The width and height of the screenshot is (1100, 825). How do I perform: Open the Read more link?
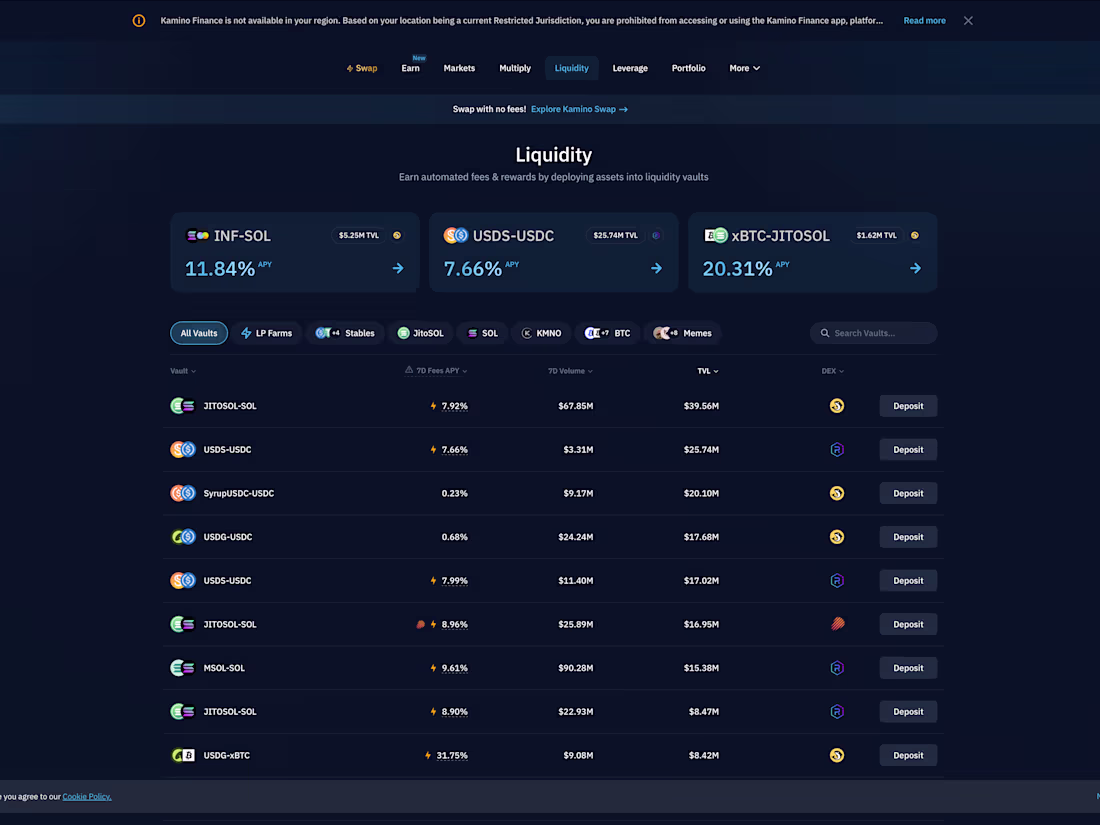click(924, 20)
